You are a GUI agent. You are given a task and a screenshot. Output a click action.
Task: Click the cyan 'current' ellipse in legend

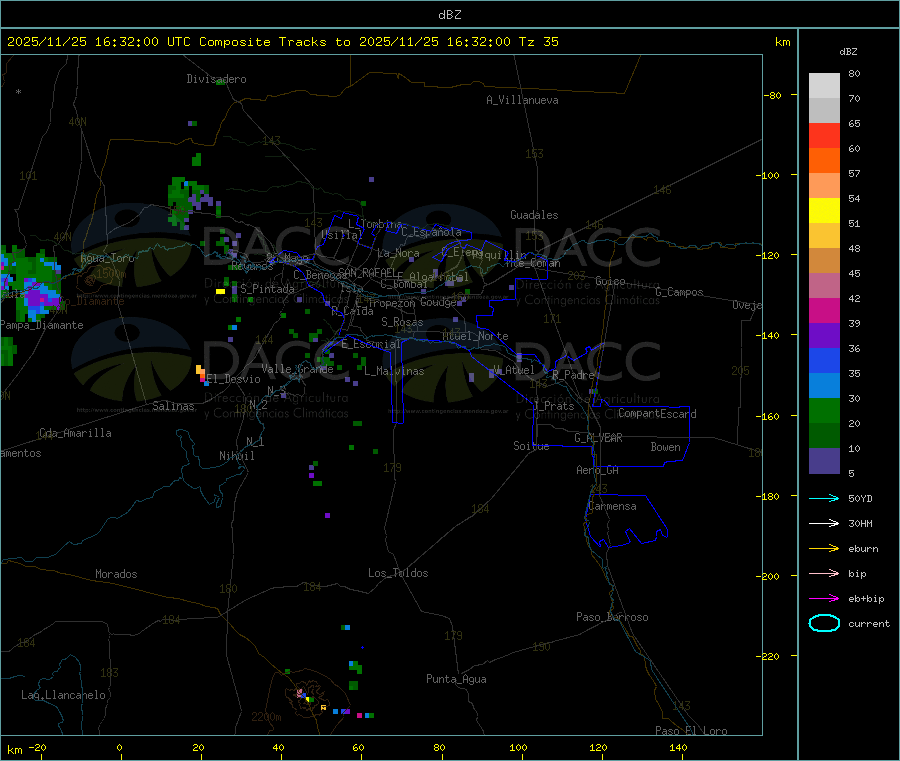(824, 623)
